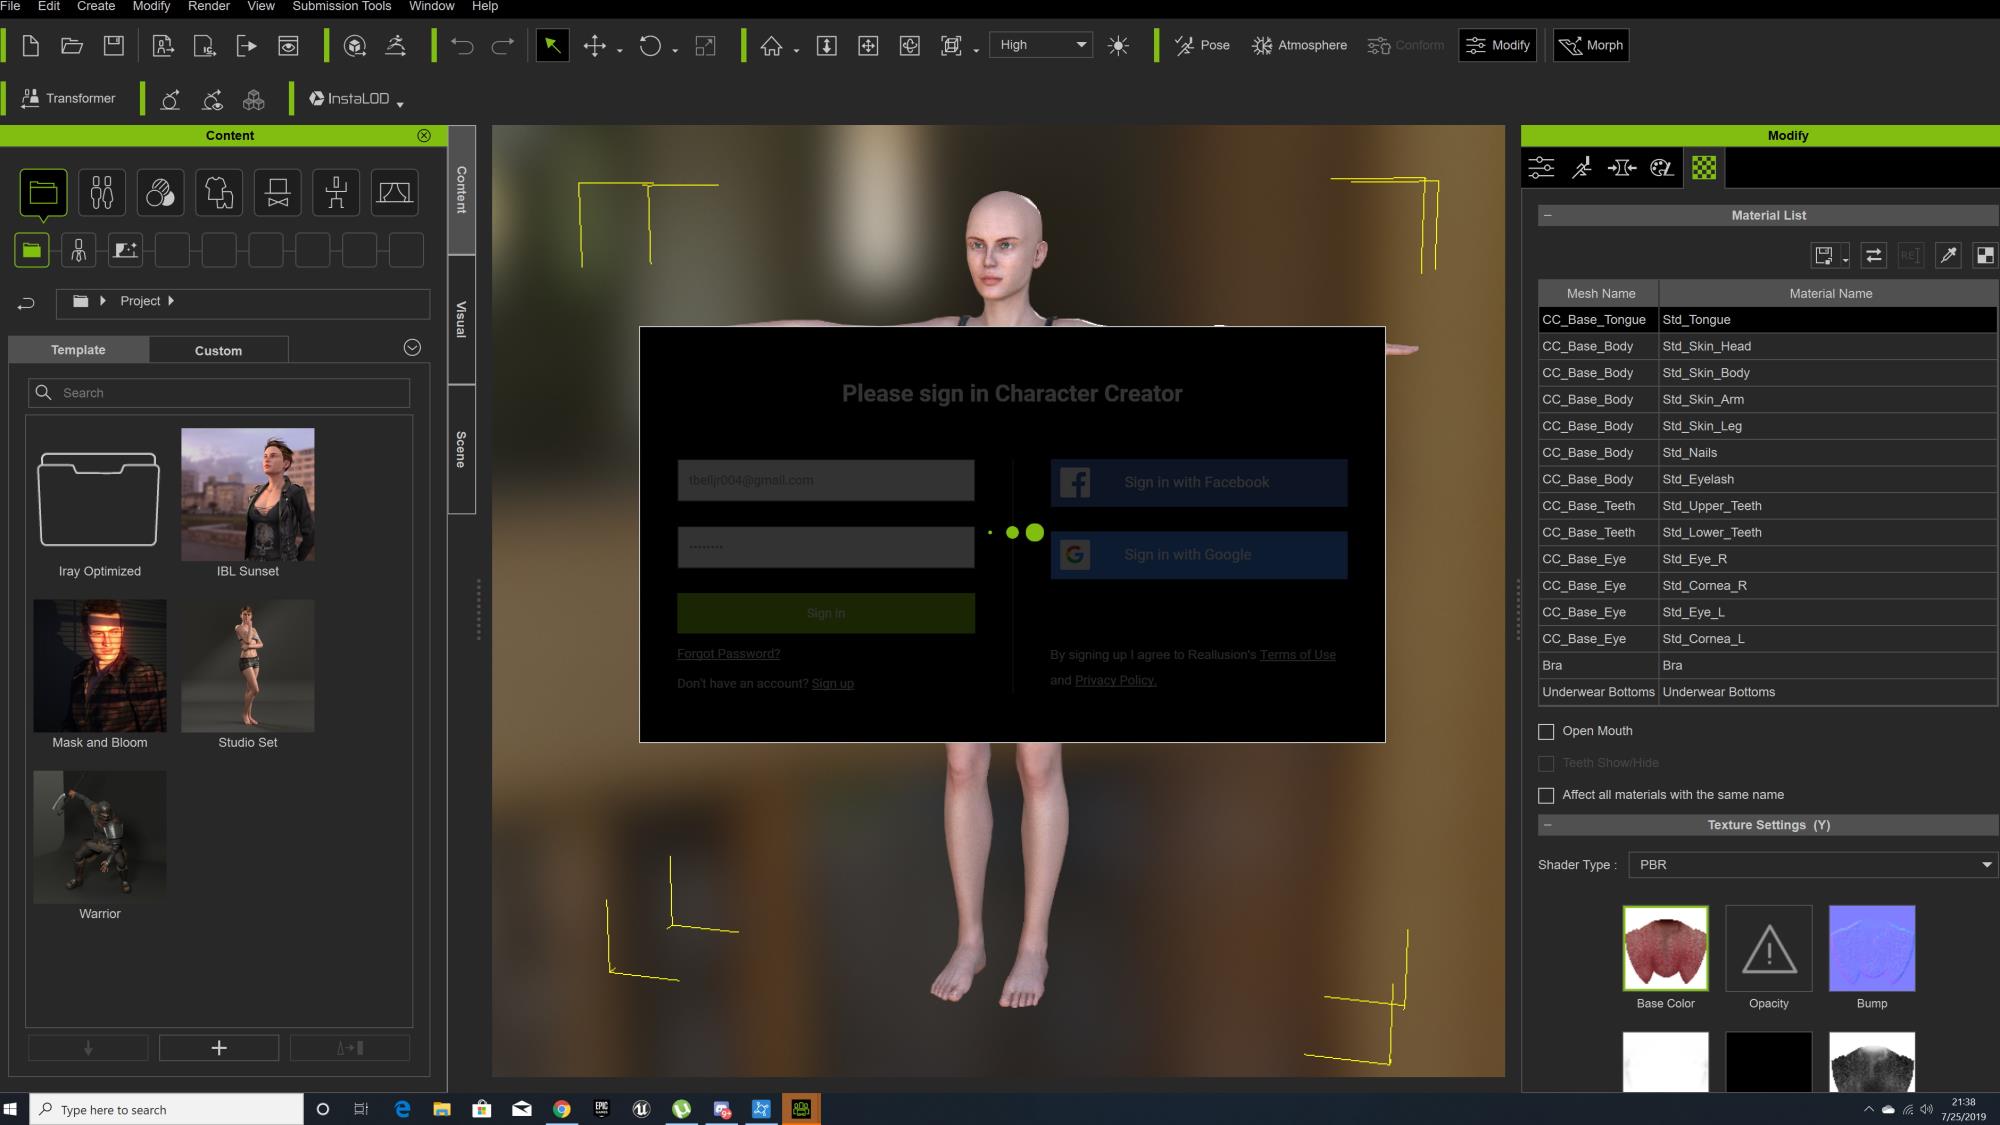
Task: Open the Modify sliders tab icon
Action: (x=1541, y=168)
